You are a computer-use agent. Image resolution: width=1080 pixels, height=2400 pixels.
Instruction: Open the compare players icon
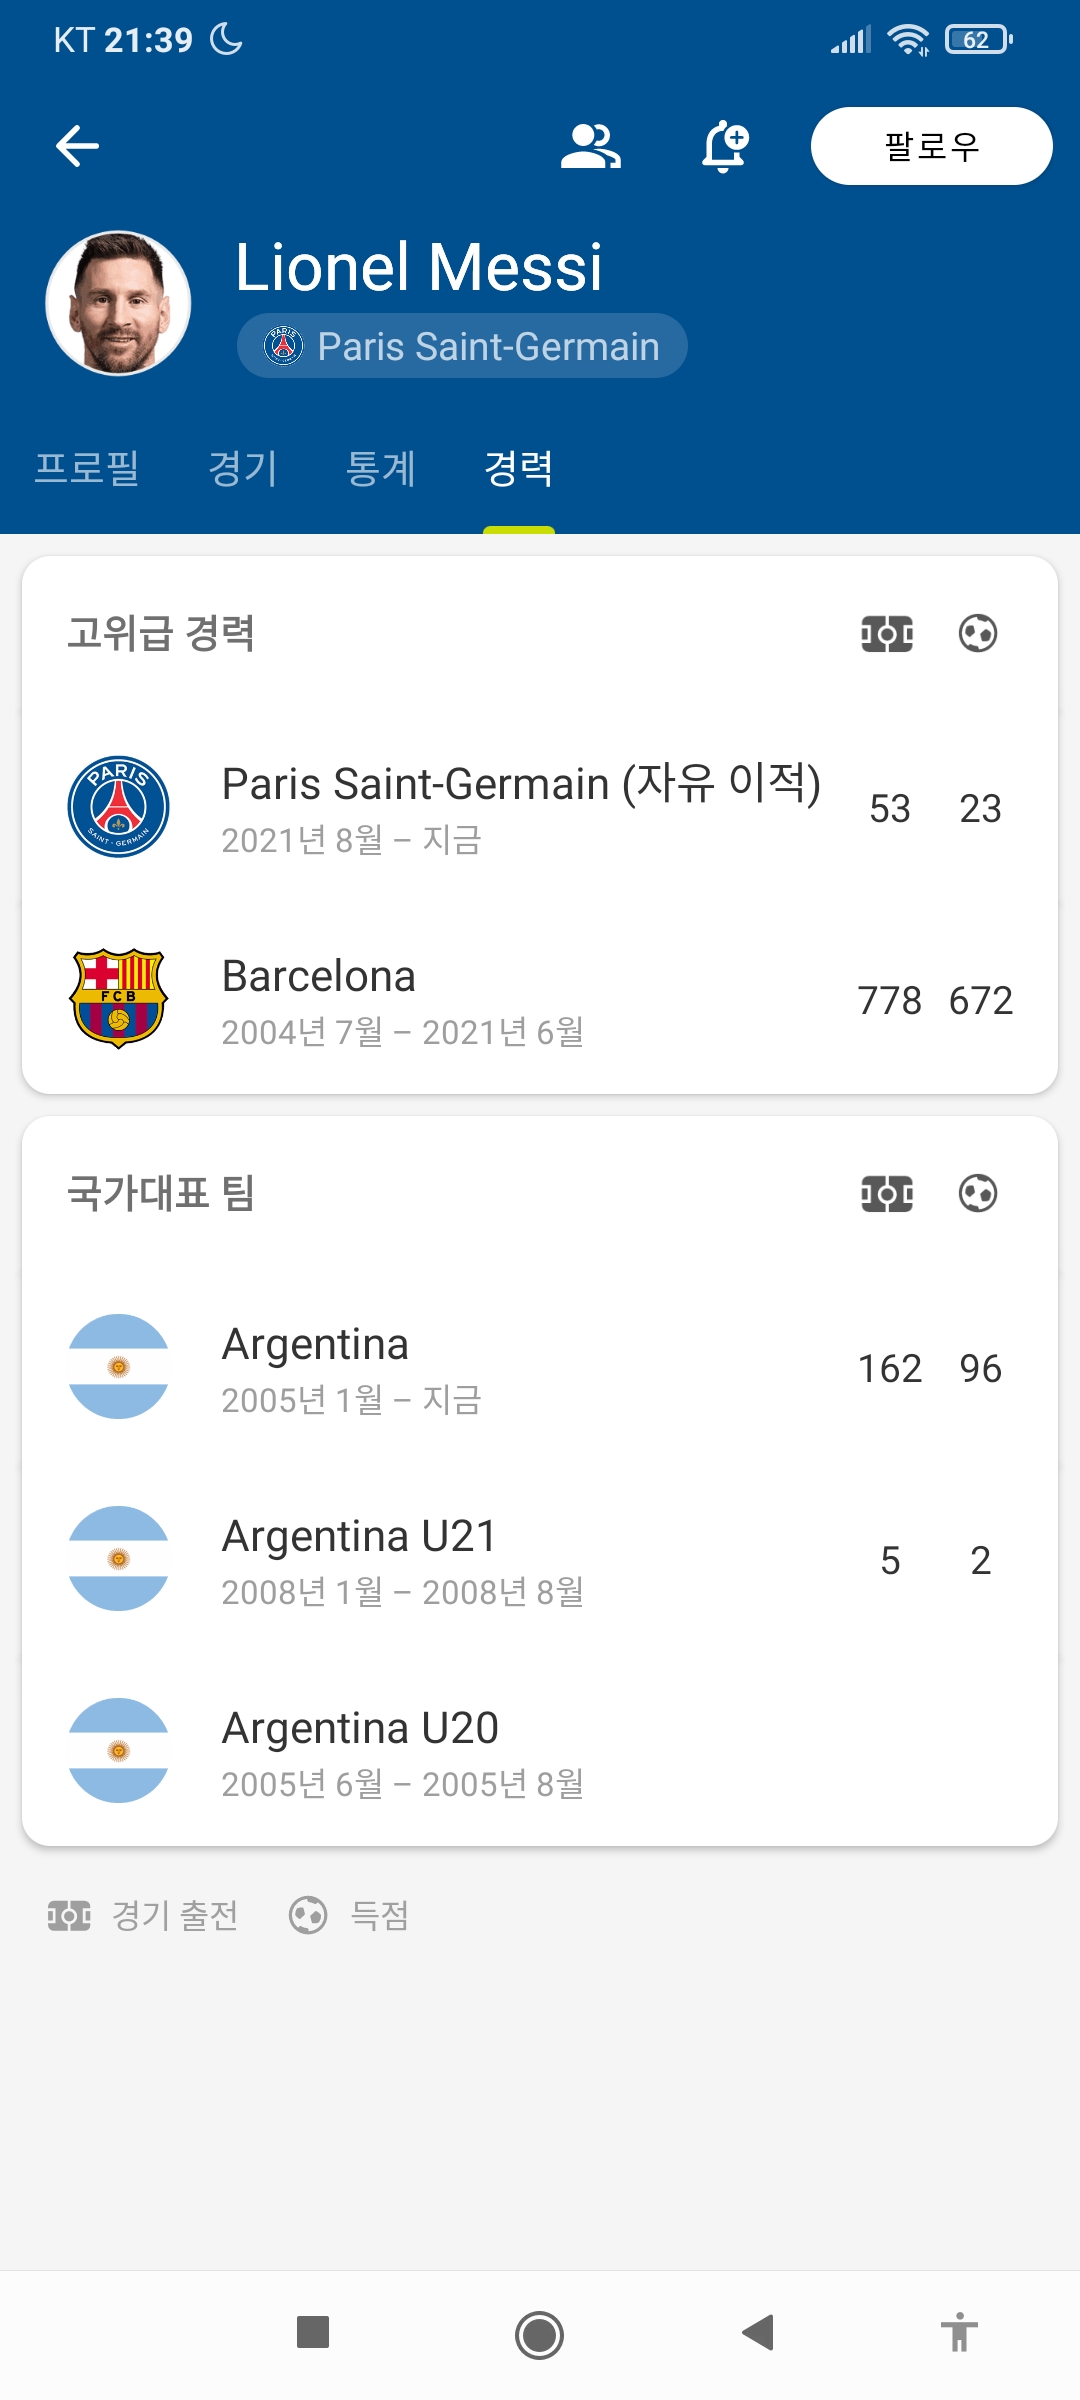click(591, 146)
